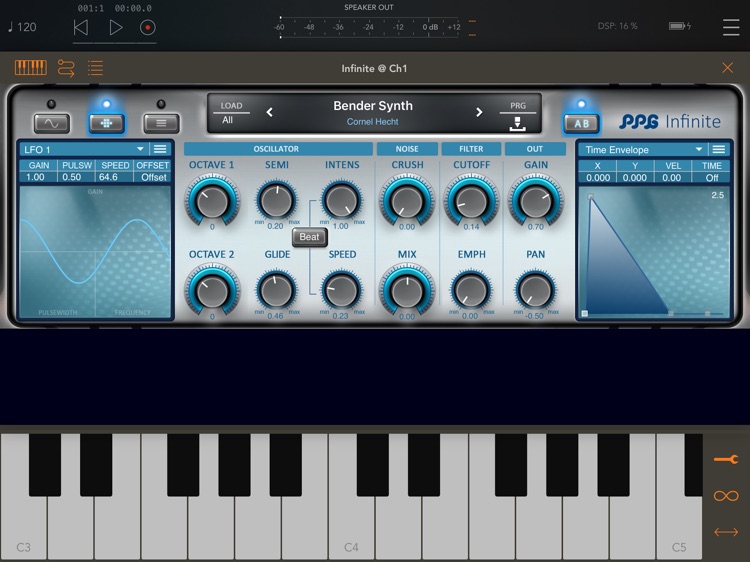Switch to the list page button
Viewport: 750px width, 562px height.
point(161,123)
